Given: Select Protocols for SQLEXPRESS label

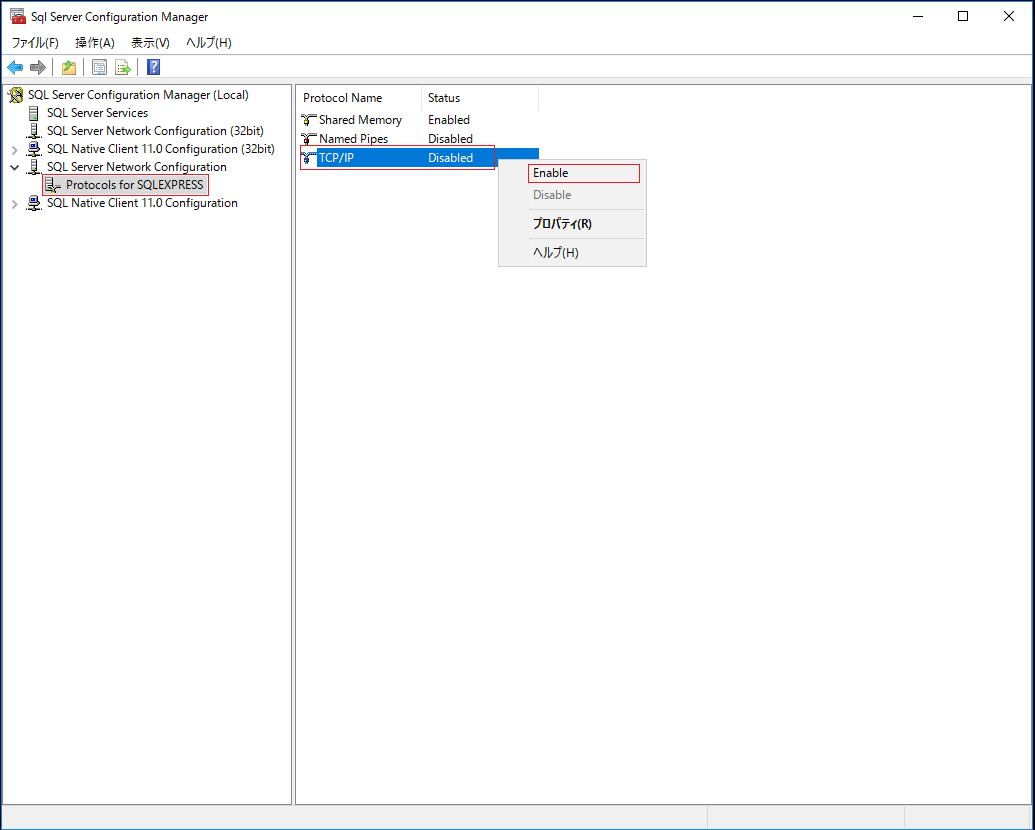Looking at the screenshot, I should point(135,185).
